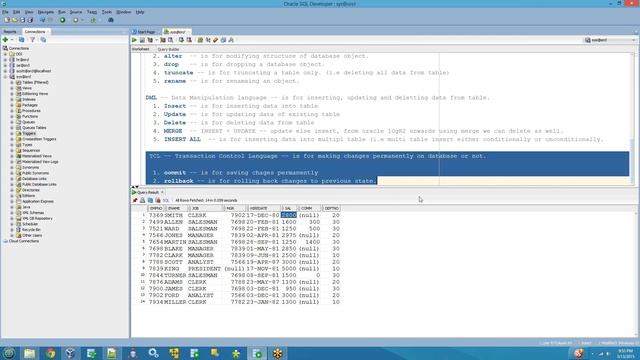Expand the Other Users node
The width and height of the screenshot is (640, 360).
pyautogui.click(x=12, y=236)
